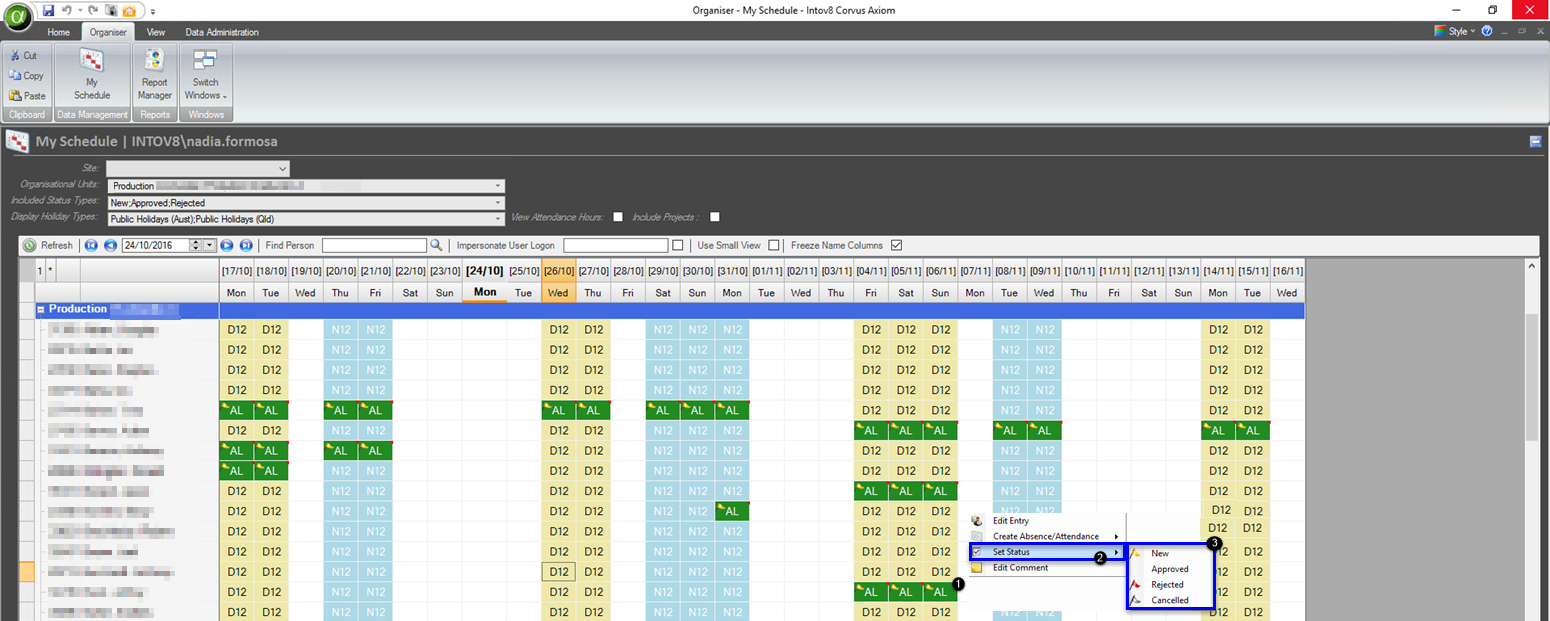
Task: Click the green alpha application menu orb
Action: click(x=17, y=17)
